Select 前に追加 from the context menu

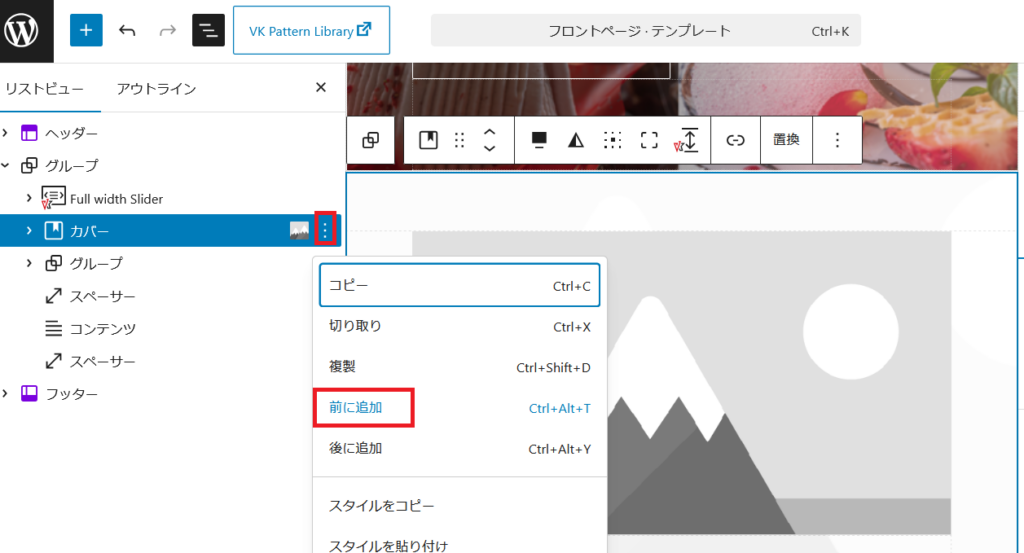[356, 408]
